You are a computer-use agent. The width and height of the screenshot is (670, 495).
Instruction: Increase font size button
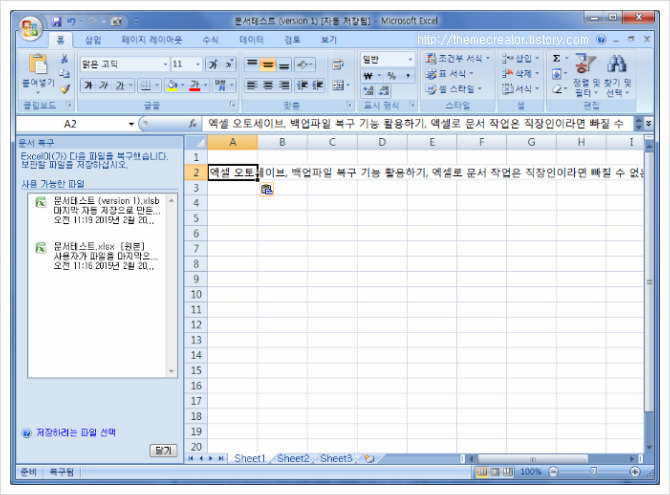213,64
